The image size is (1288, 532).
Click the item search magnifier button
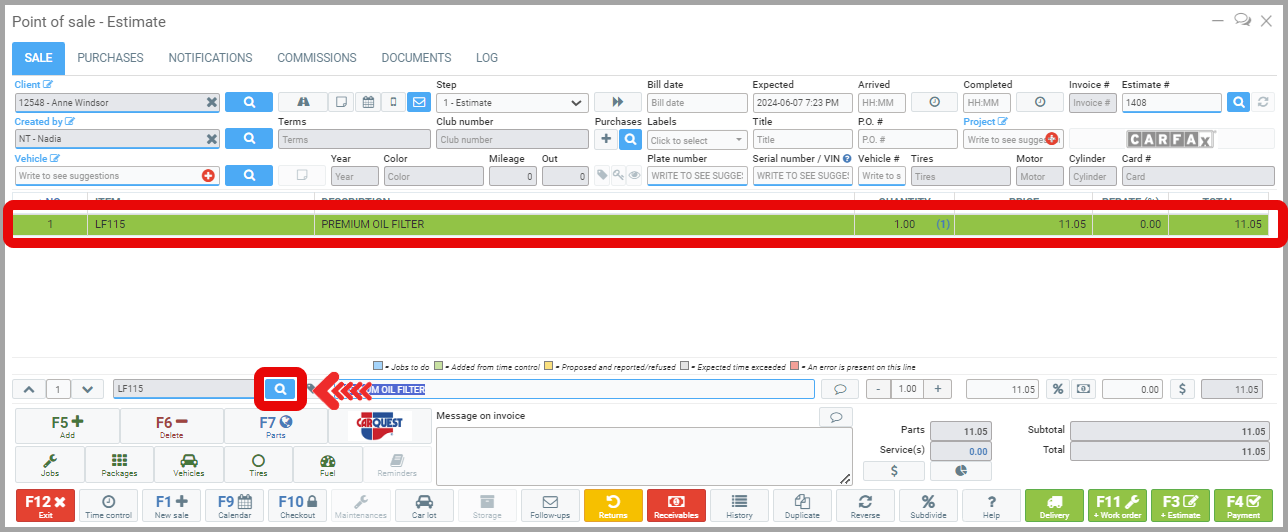pos(281,389)
